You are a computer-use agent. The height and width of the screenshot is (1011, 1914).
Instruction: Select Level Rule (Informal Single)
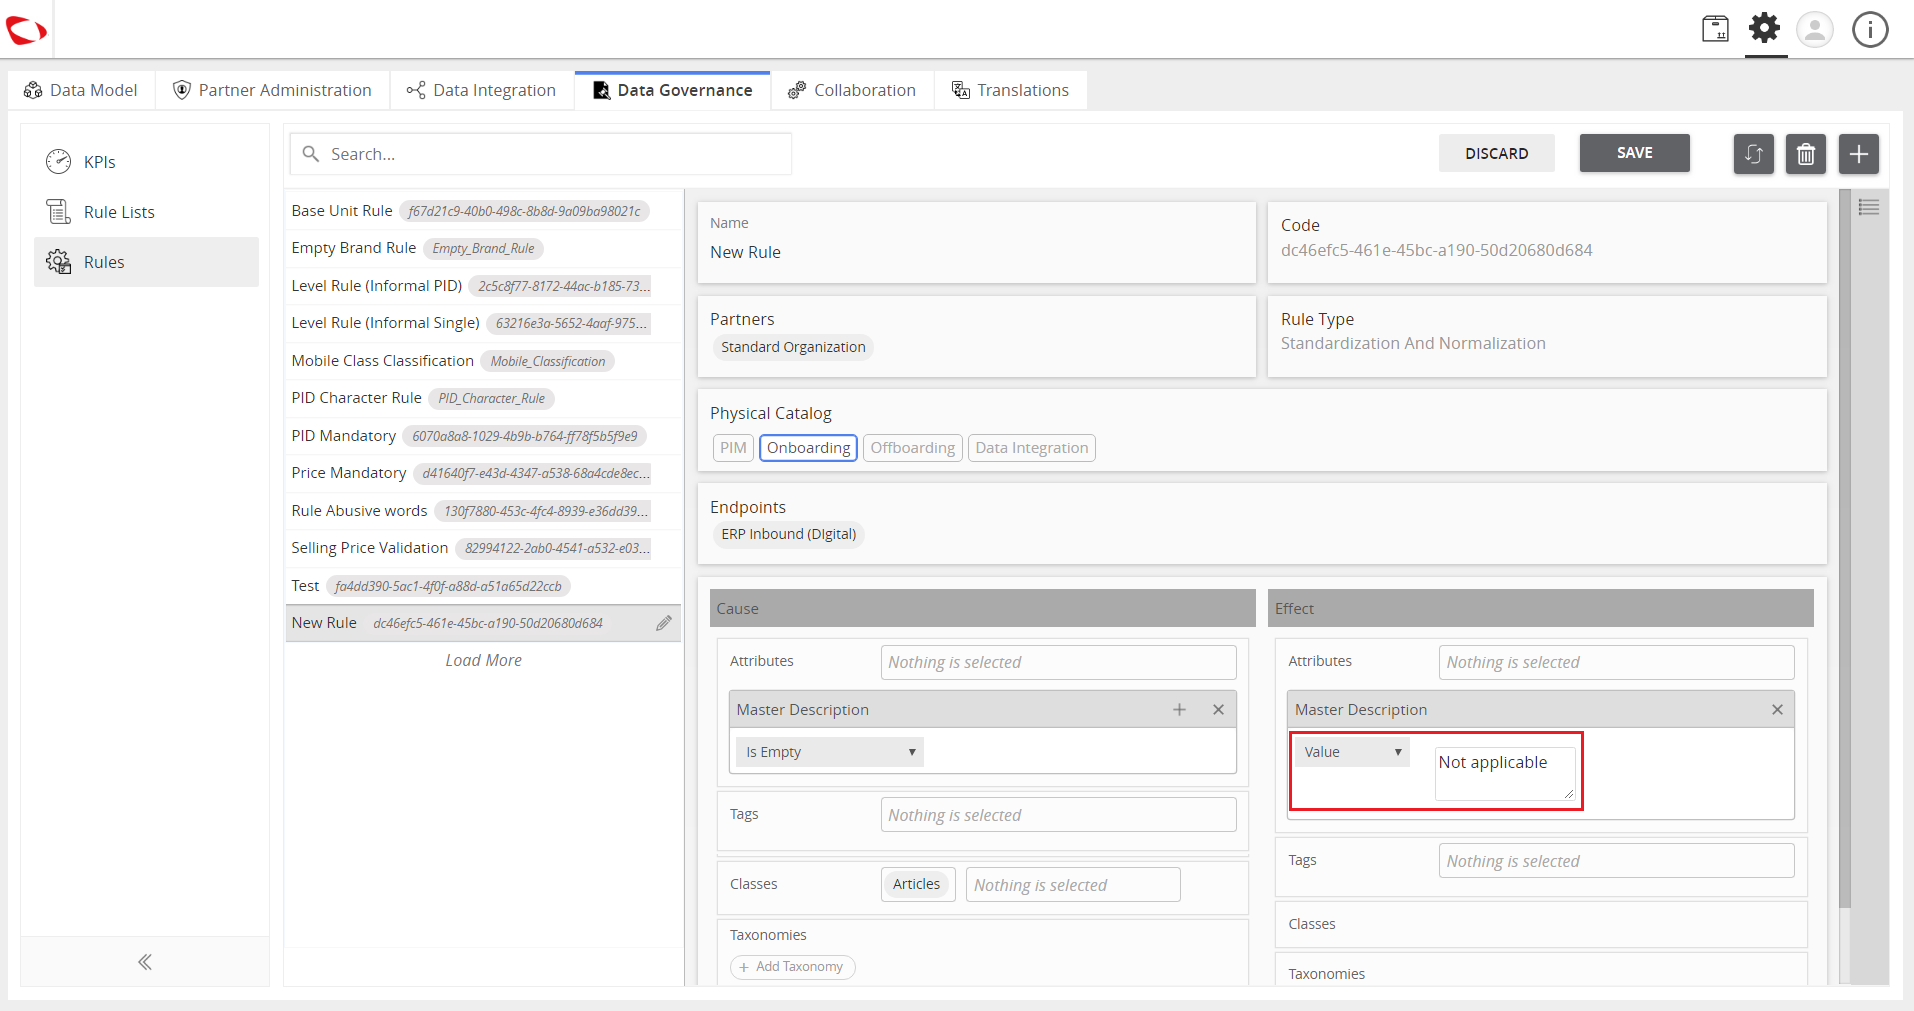(483, 323)
